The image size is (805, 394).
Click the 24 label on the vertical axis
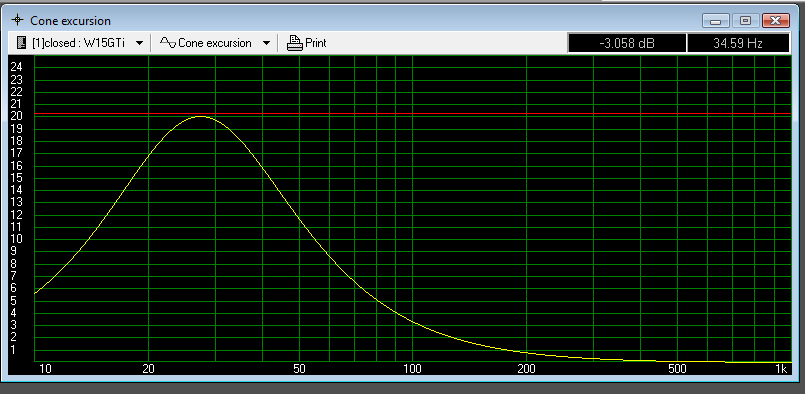[17, 67]
